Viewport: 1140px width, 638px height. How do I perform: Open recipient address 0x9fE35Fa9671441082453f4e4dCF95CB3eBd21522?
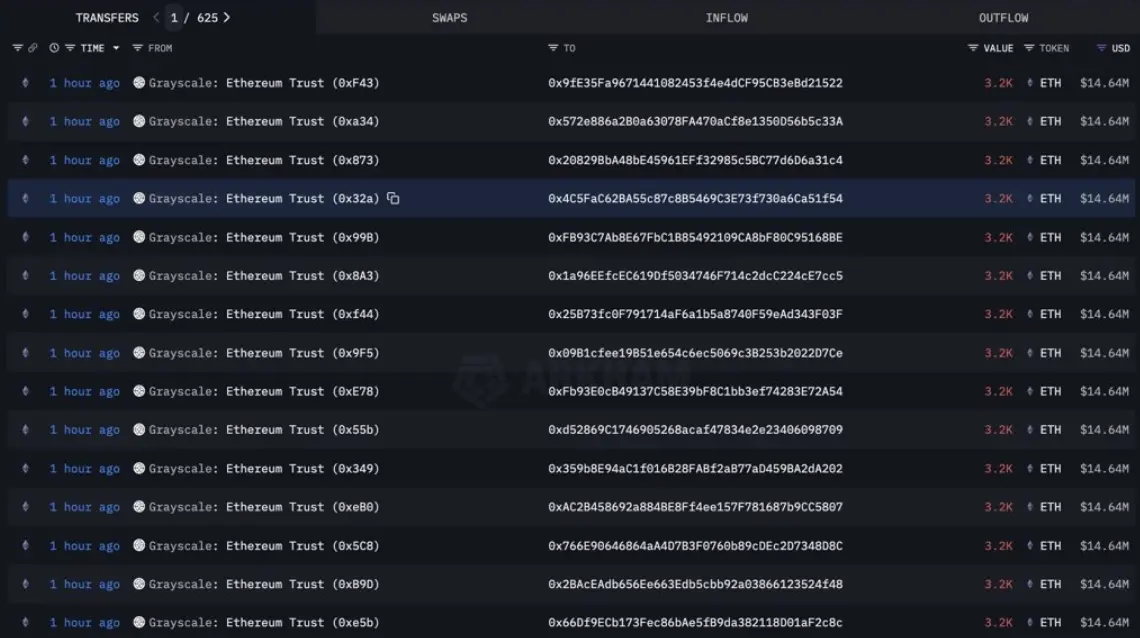tap(695, 83)
